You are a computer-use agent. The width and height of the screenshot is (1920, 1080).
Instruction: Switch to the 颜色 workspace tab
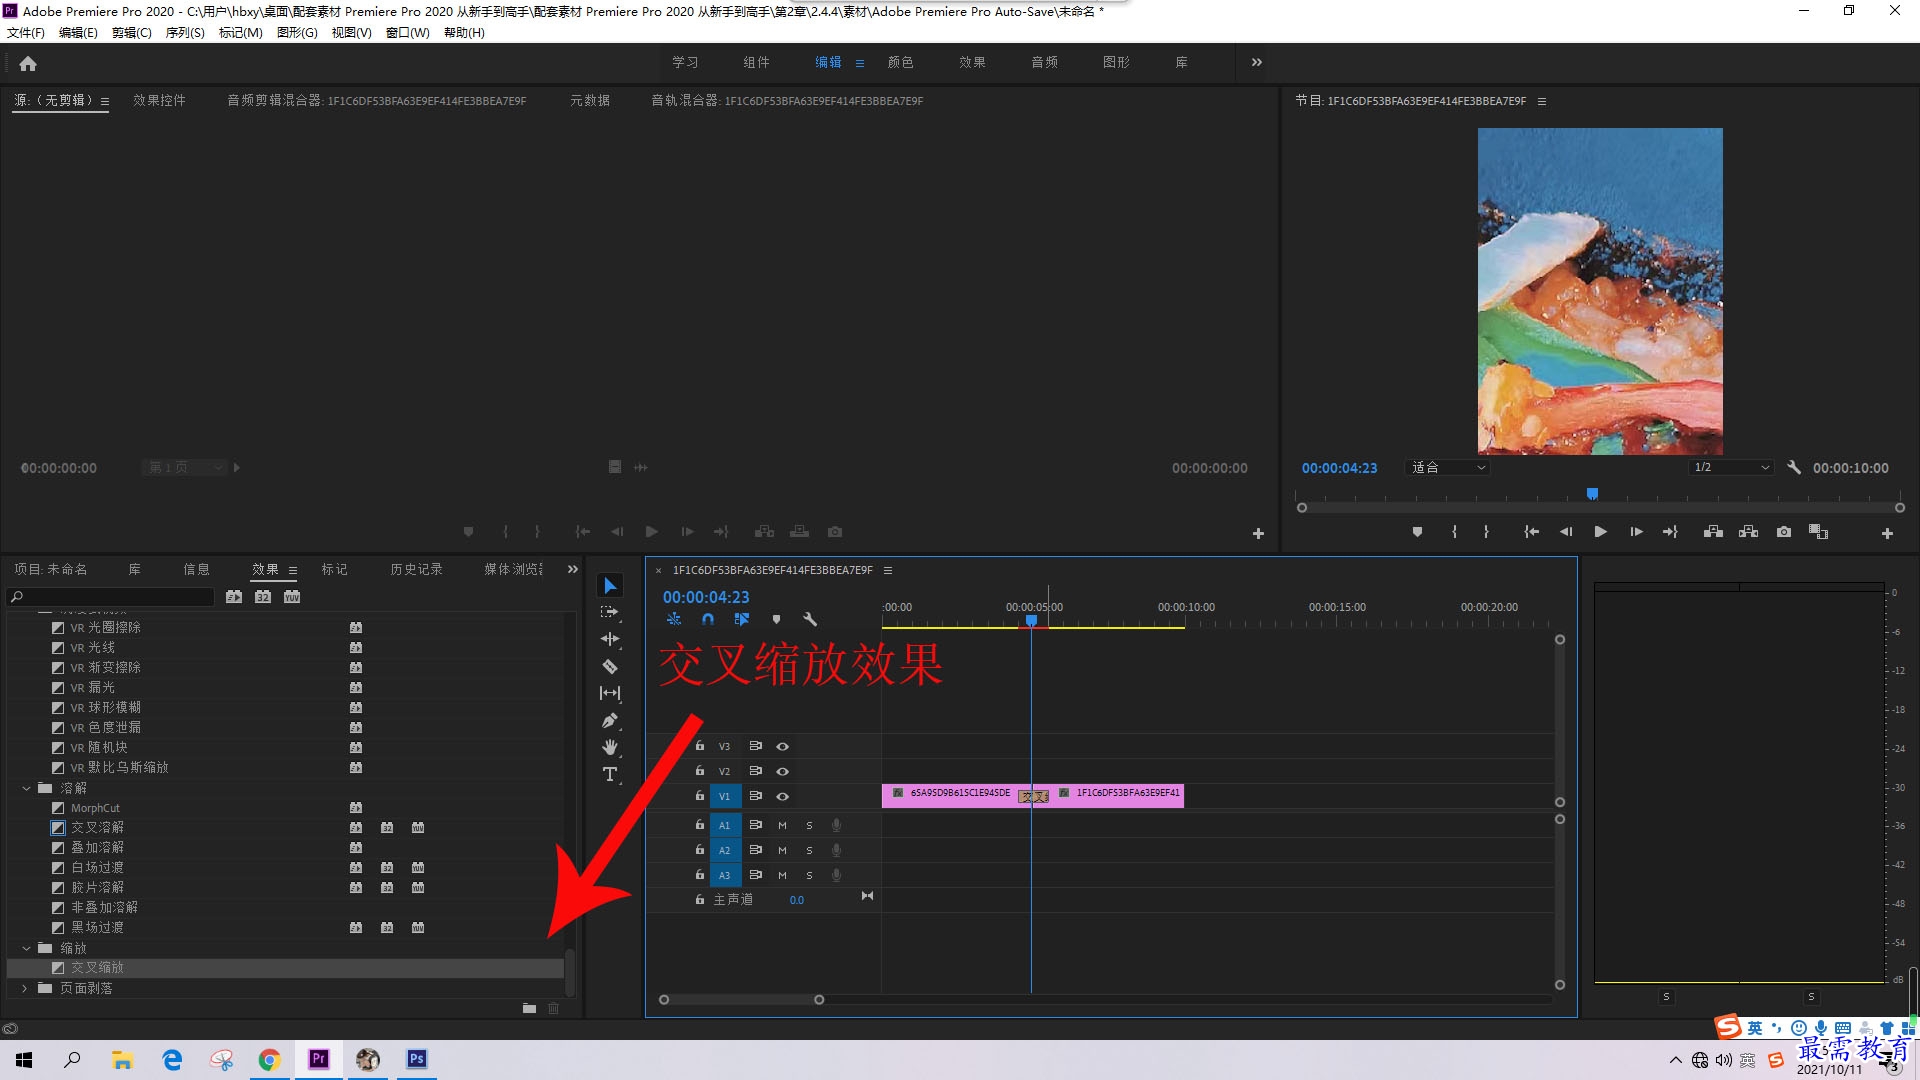(900, 62)
